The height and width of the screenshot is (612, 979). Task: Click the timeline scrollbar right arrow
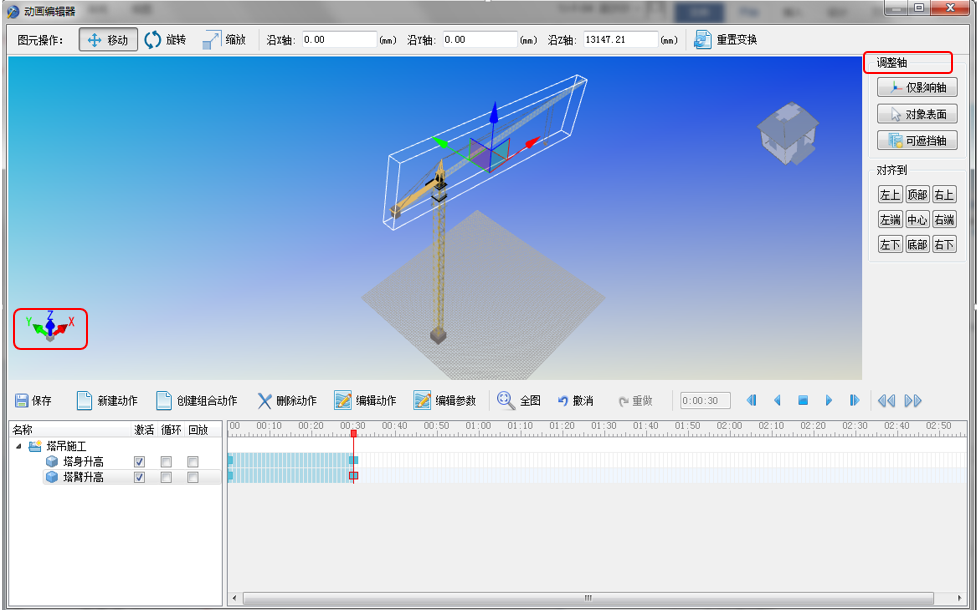tap(960, 598)
